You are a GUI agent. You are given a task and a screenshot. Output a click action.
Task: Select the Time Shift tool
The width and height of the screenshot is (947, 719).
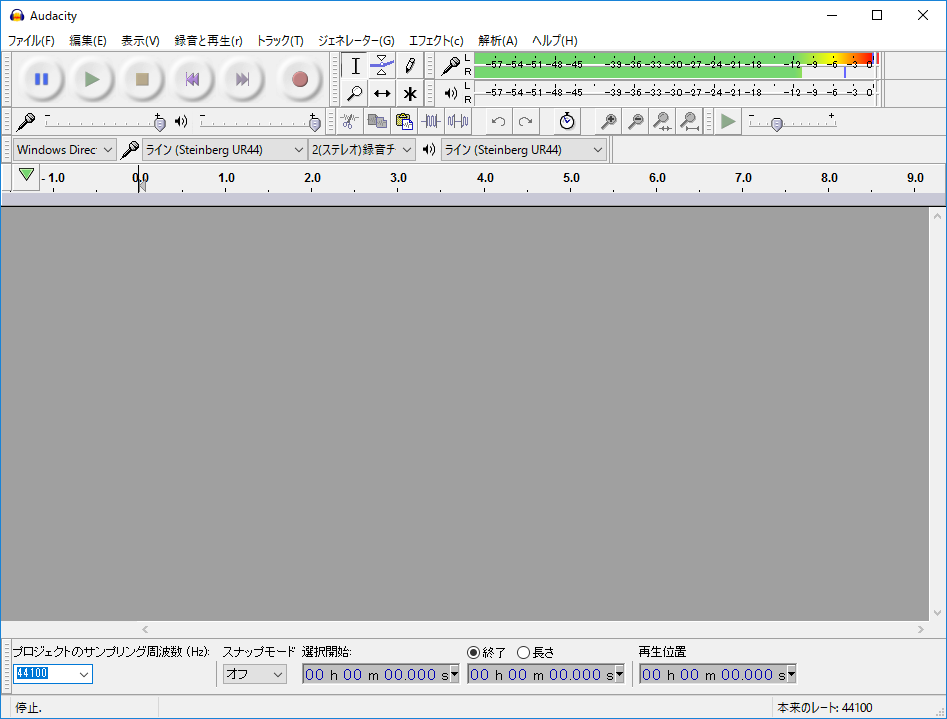pyautogui.click(x=381, y=93)
